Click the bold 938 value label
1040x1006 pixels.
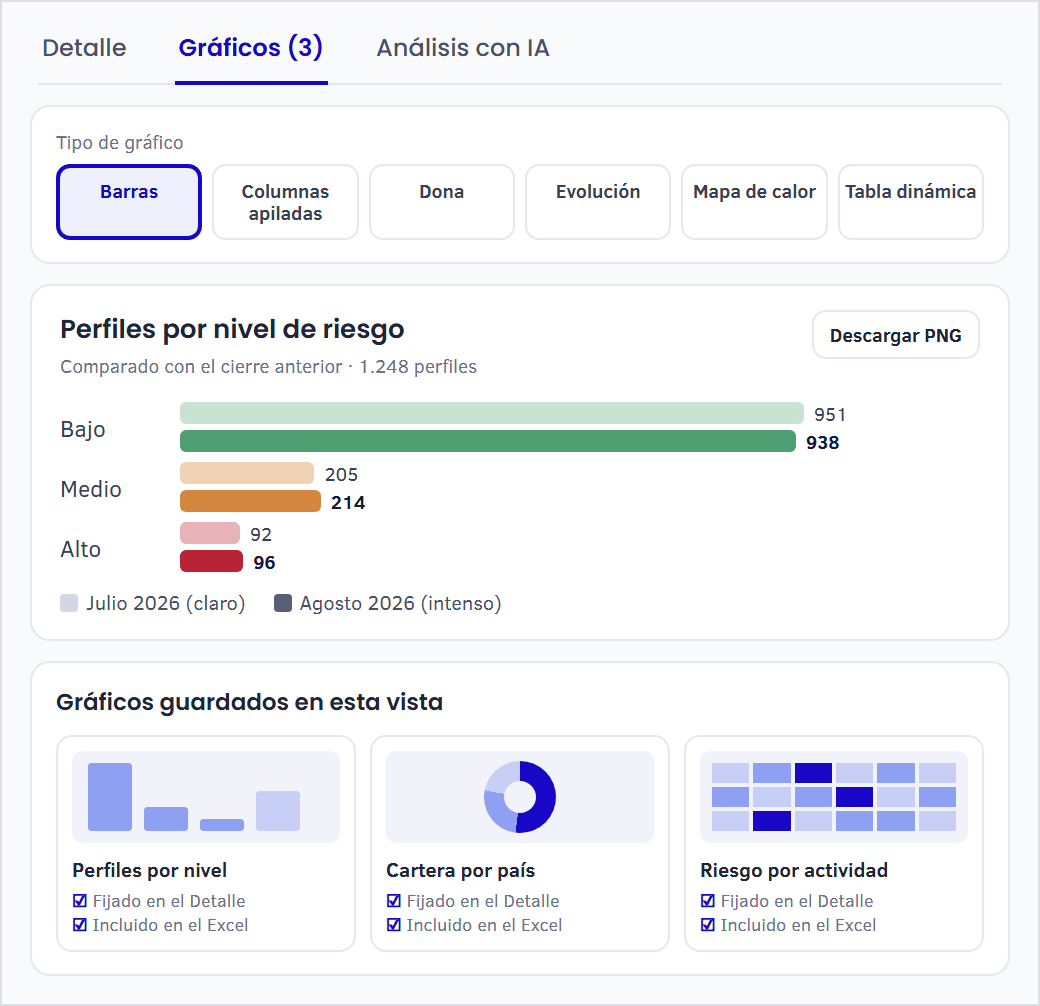click(822, 442)
